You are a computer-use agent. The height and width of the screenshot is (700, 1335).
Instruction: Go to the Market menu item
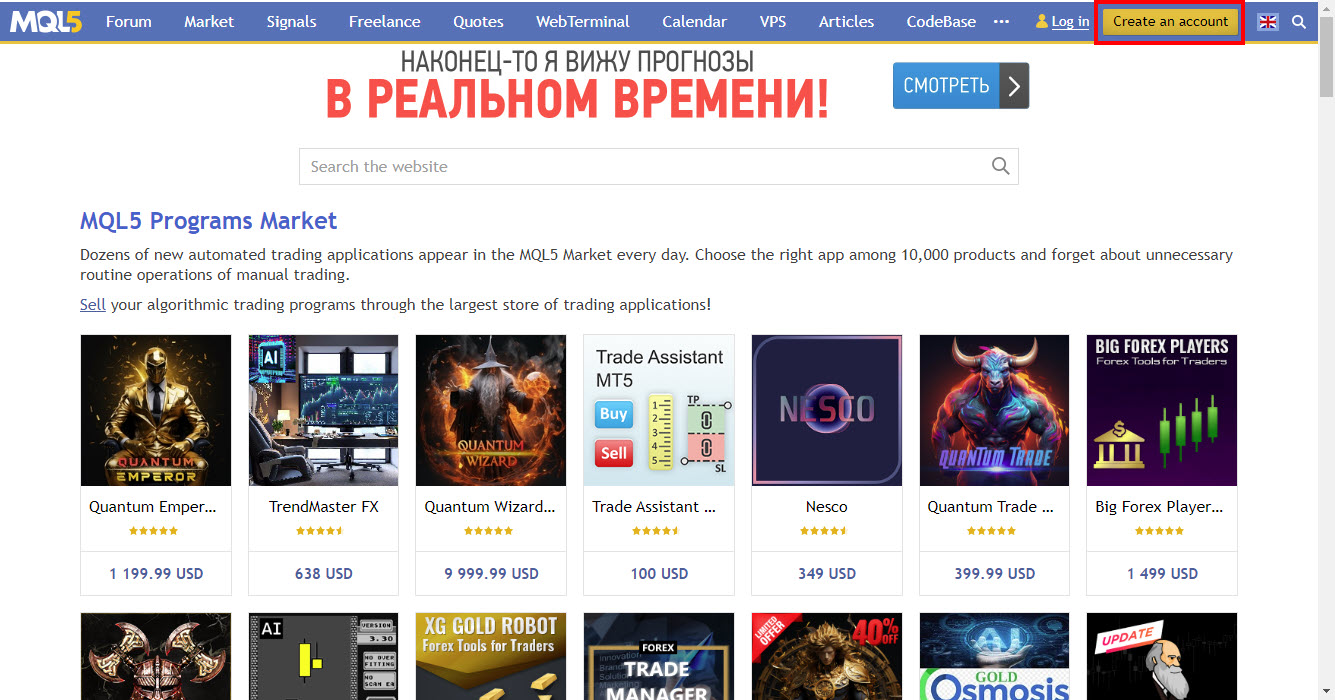(209, 21)
